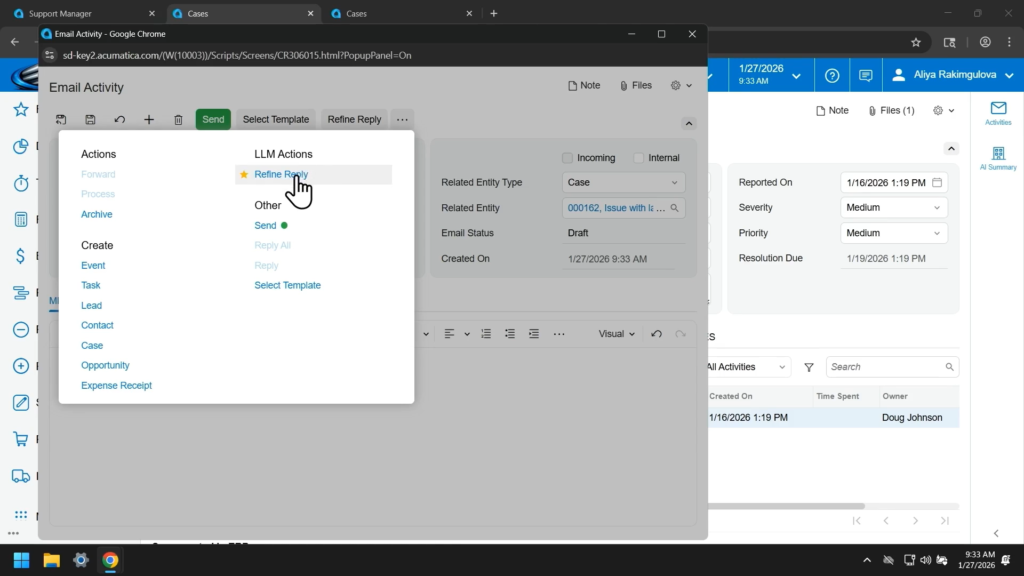The width and height of the screenshot is (1024, 576).
Task: Open the Visual editor mode dropdown
Action: pyautogui.click(x=617, y=334)
